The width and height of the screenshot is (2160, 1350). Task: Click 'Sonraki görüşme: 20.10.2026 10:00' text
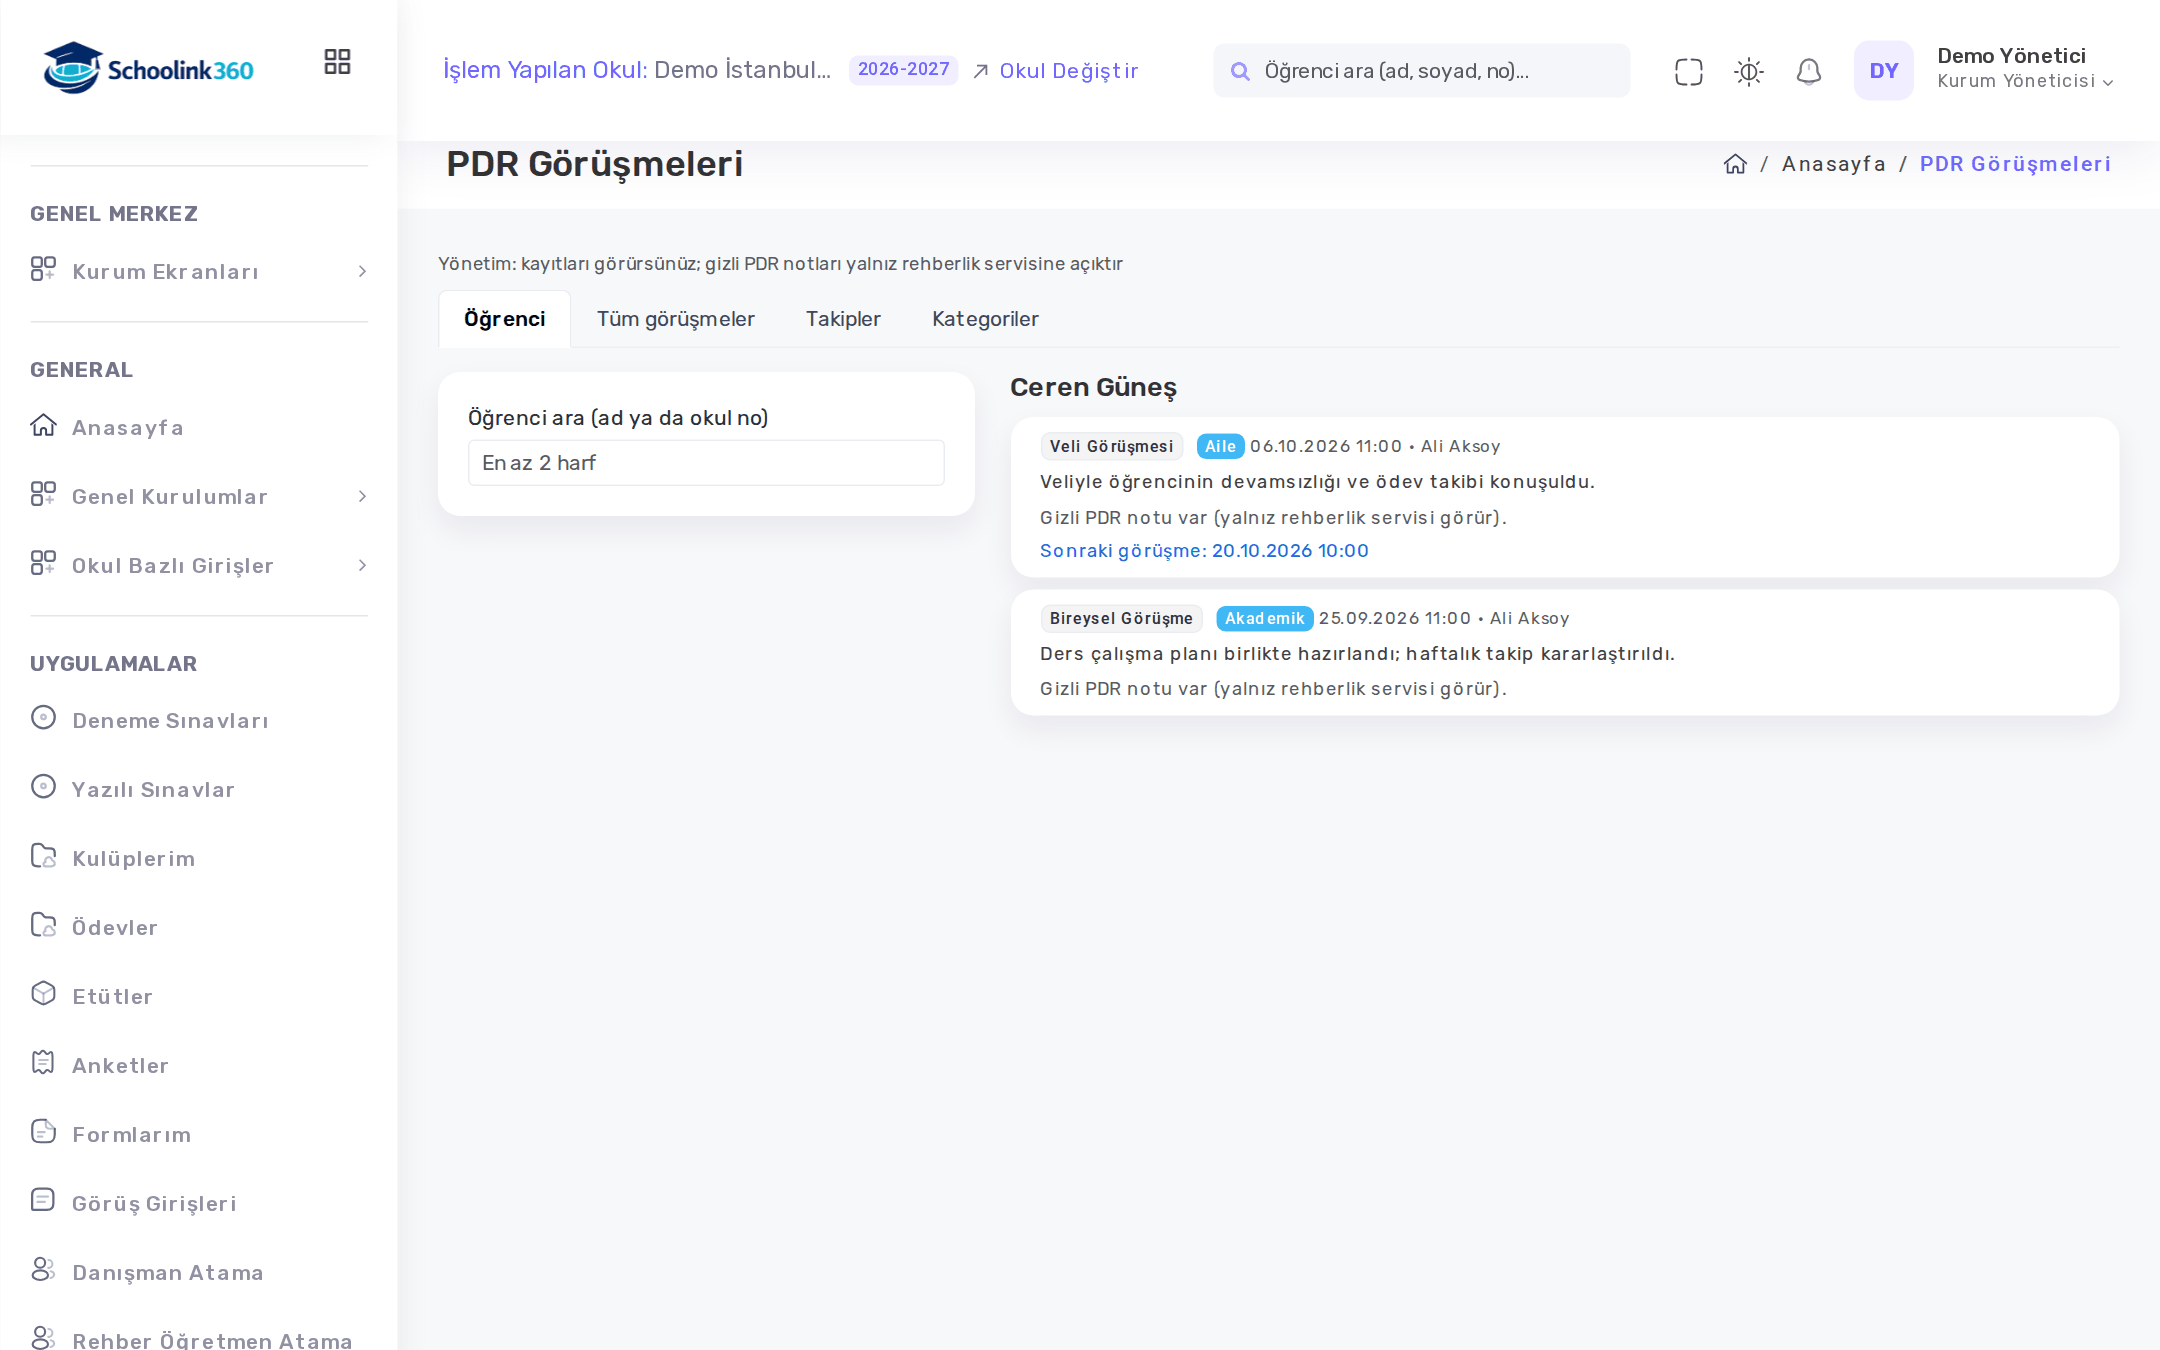coord(1204,551)
